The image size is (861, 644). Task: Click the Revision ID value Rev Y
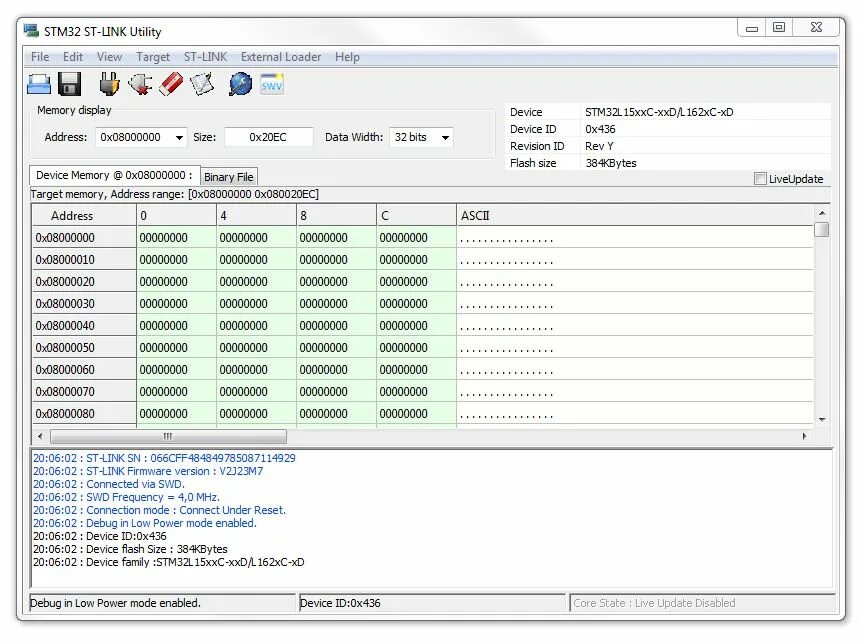[599, 146]
